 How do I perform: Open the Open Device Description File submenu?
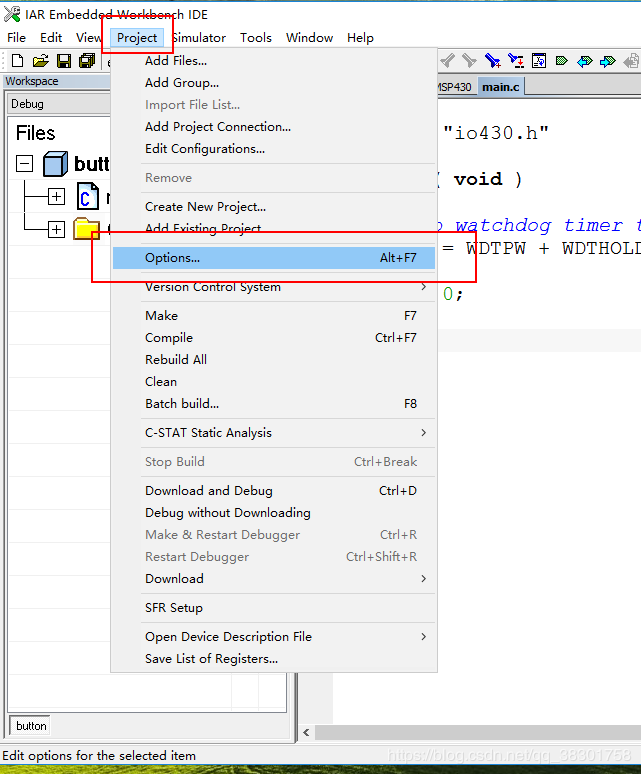click(274, 637)
